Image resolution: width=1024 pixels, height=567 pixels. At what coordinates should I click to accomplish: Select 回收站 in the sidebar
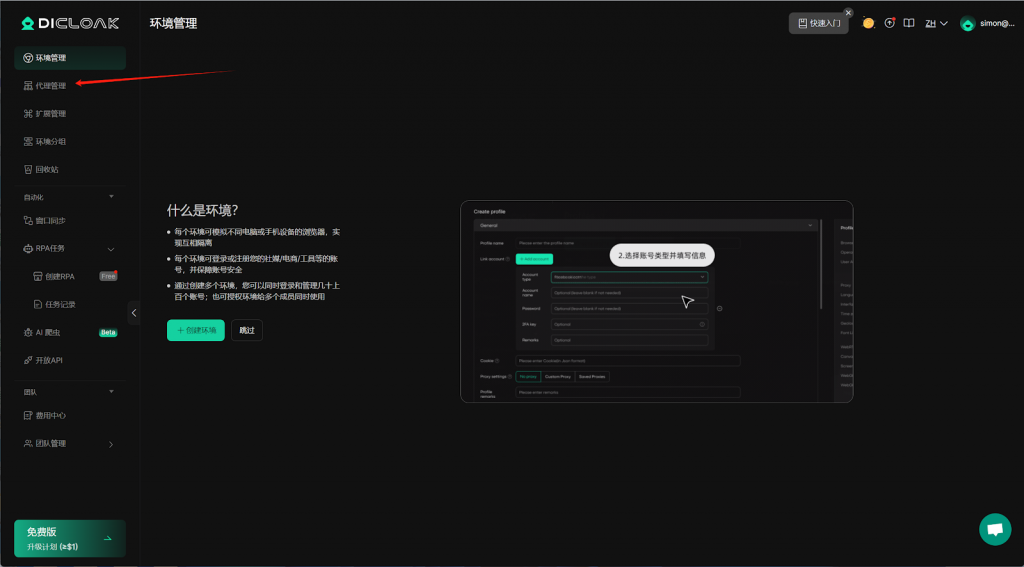[x=46, y=170]
